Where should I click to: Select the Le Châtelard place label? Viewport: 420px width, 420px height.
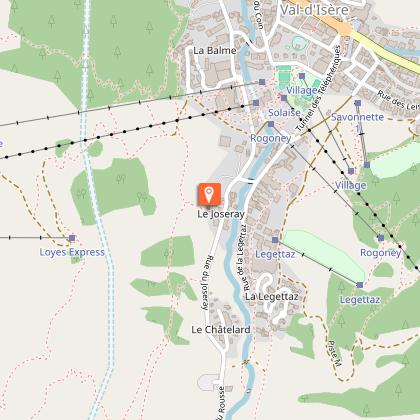pos(221,330)
